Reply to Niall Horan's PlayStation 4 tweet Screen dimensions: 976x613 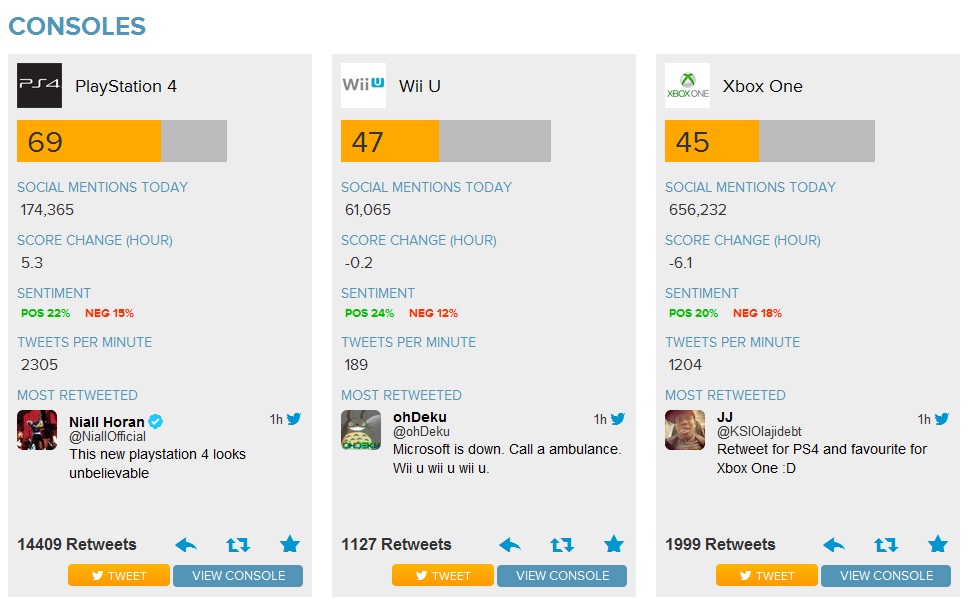(186, 545)
